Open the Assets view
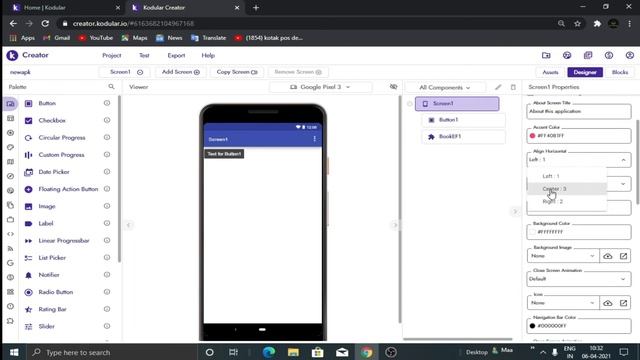Screen dimensions: 640x360 point(550,72)
